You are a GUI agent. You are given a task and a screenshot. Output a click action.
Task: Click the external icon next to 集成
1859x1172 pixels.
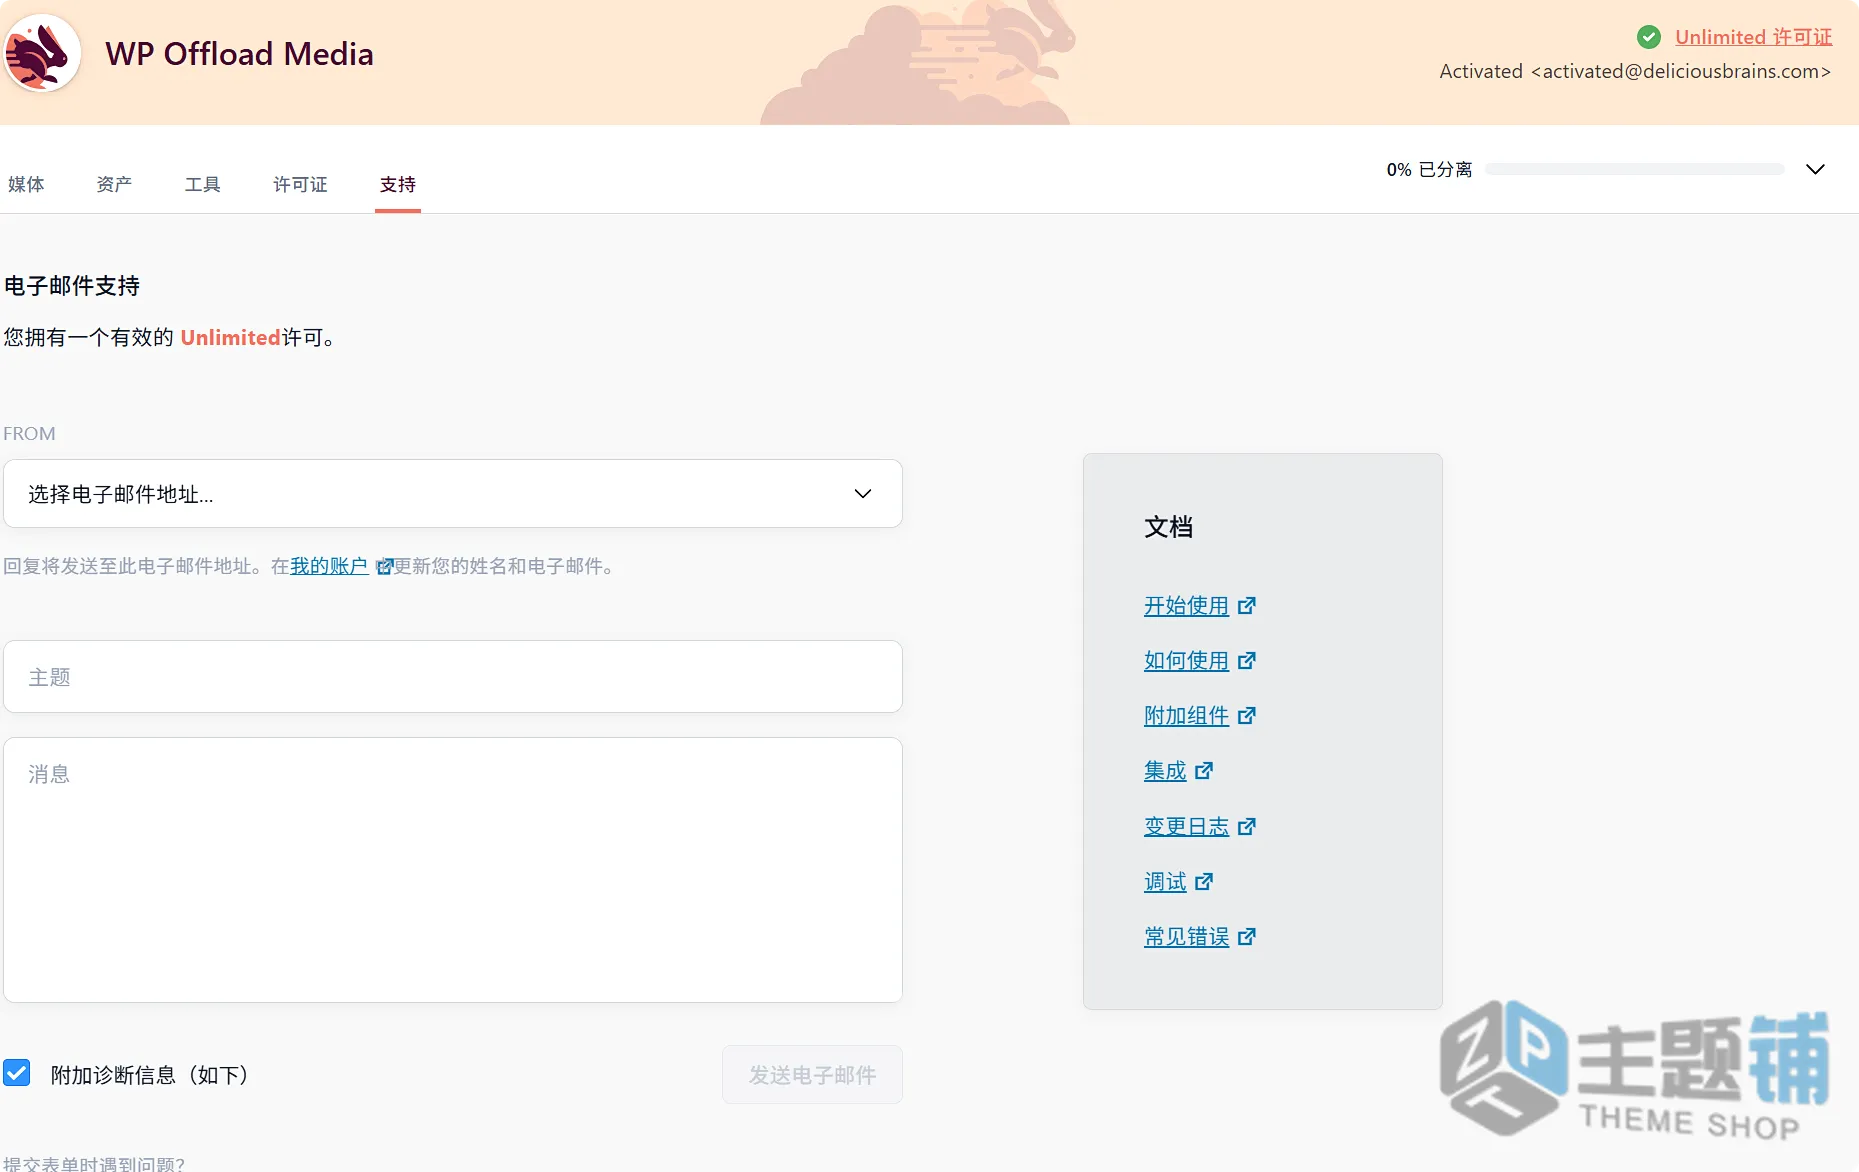click(x=1205, y=770)
